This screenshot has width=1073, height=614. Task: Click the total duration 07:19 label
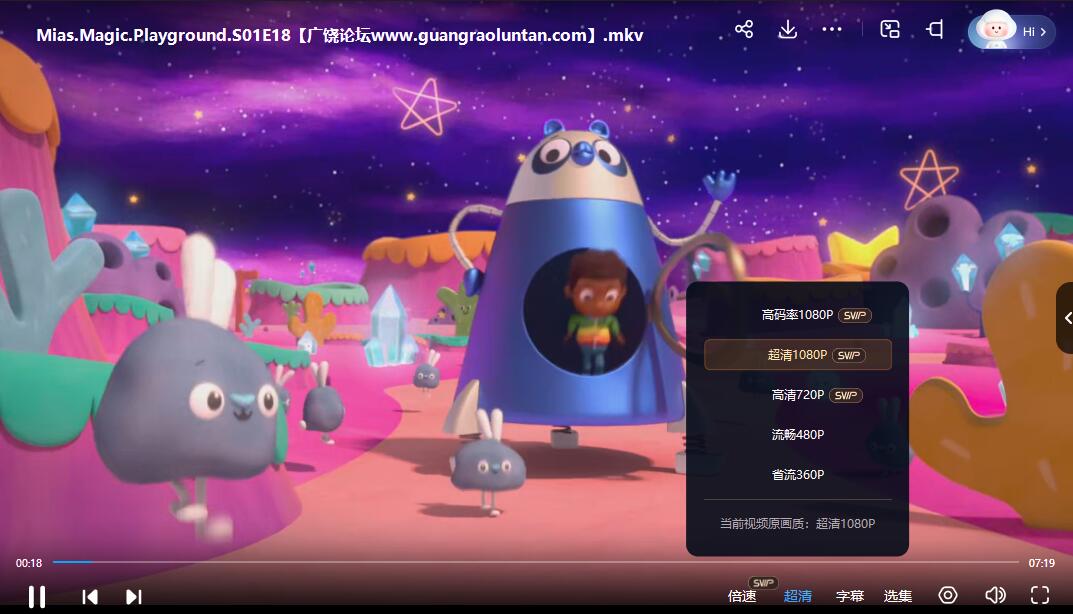[1042, 563]
